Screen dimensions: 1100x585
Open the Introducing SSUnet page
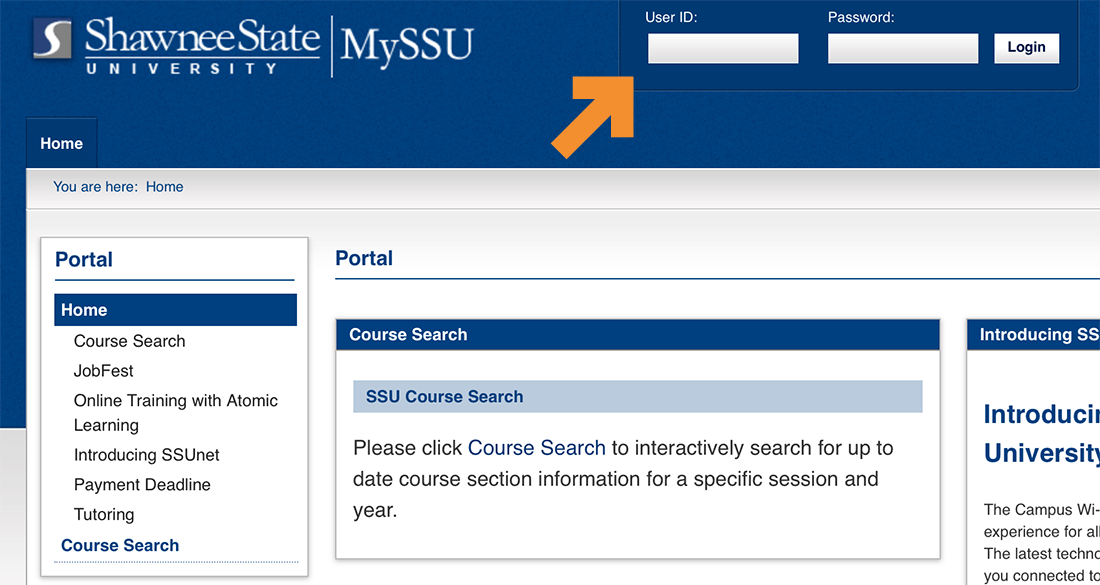pyautogui.click(x=146, y=455)
